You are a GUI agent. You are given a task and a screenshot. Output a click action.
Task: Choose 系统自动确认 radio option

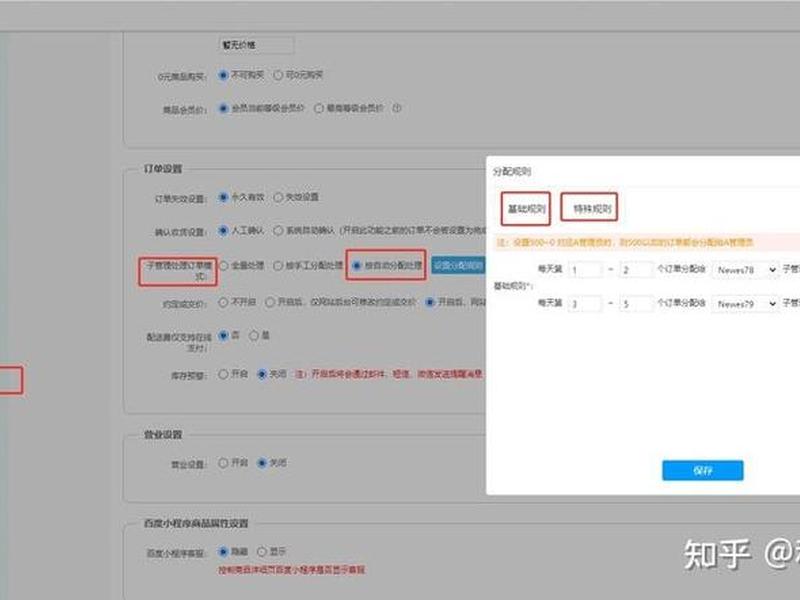point(278,231)
